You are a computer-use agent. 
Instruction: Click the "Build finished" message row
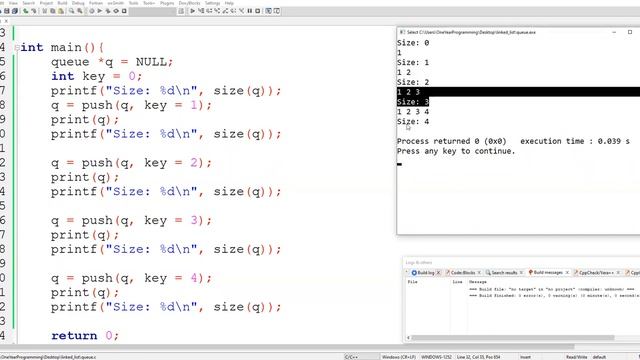(x=554, y=295)
